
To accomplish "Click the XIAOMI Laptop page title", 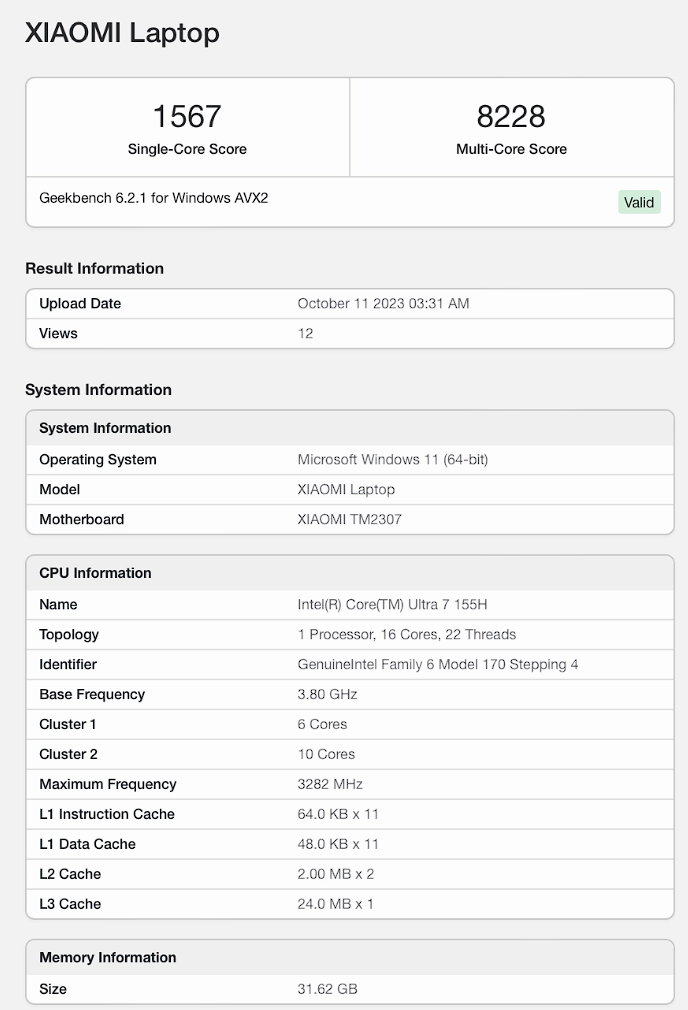I will coord(122,33).
